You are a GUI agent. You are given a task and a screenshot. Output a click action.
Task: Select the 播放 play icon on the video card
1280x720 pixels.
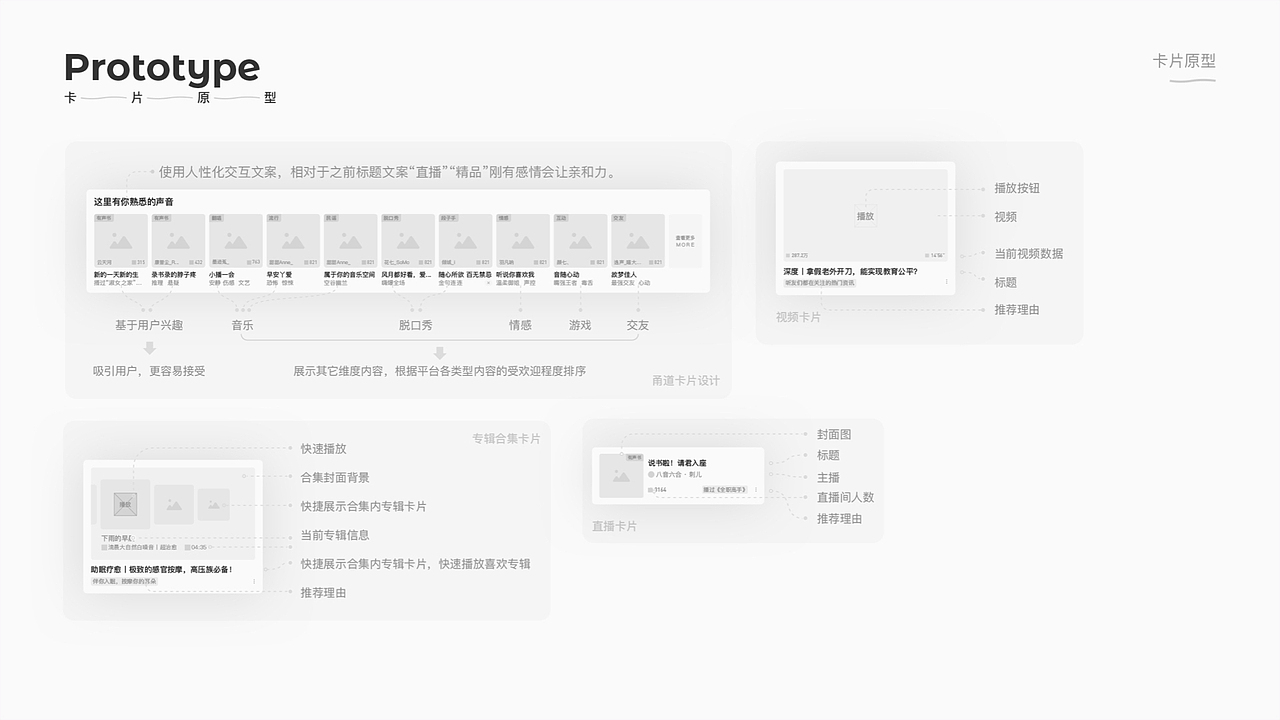tap(866, 216)
